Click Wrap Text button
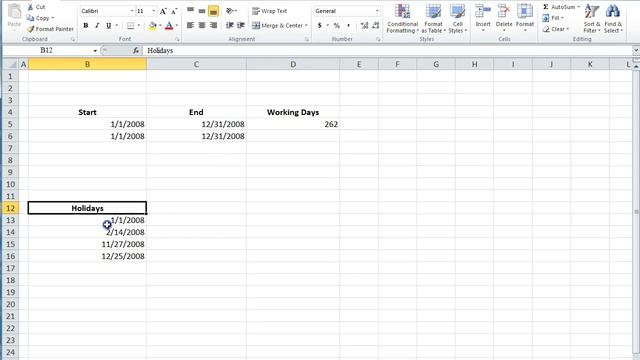The image size is (640, 360). click(269, 11)
